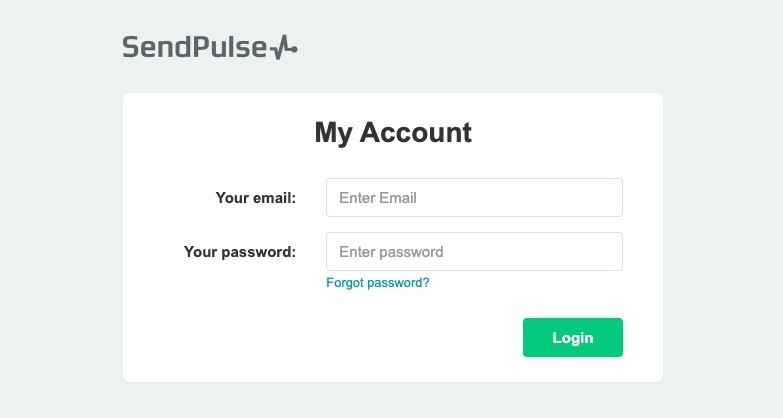Viewport: 783px width, 418px height.
Task: Focus the Enter password input field
Action: coord(474,251)
